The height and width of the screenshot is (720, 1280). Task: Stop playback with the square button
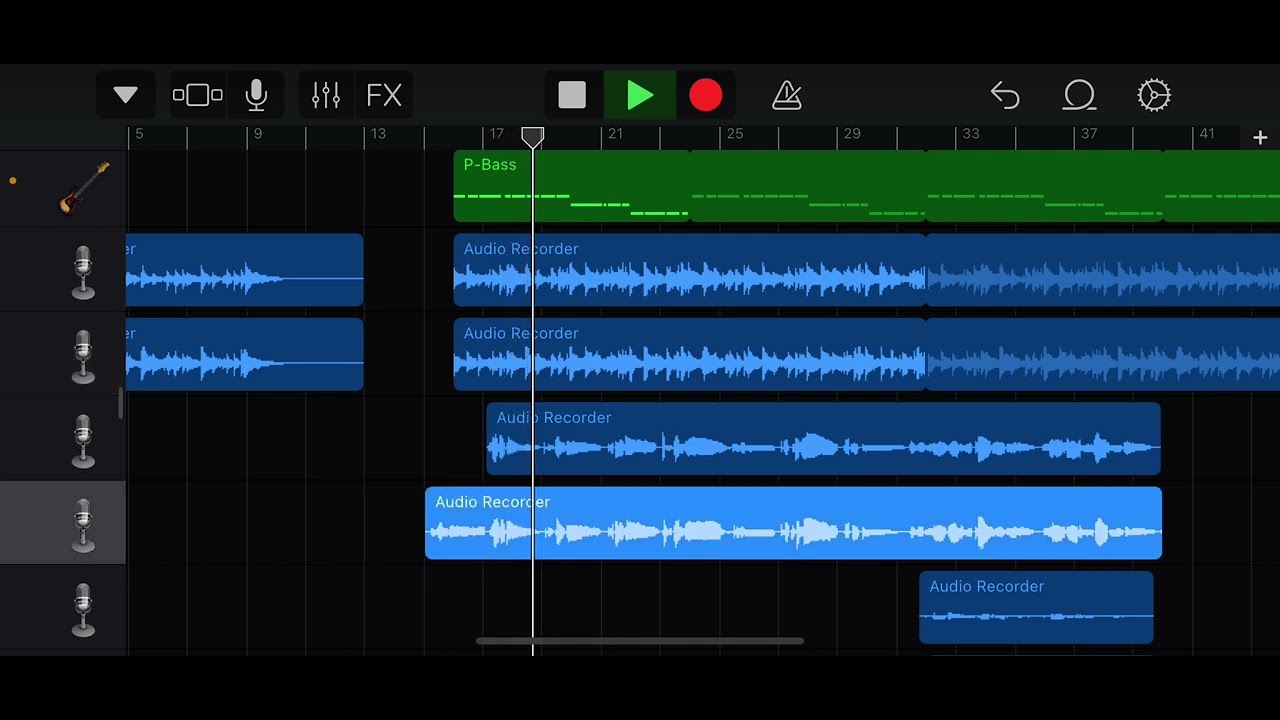(572, 95)
